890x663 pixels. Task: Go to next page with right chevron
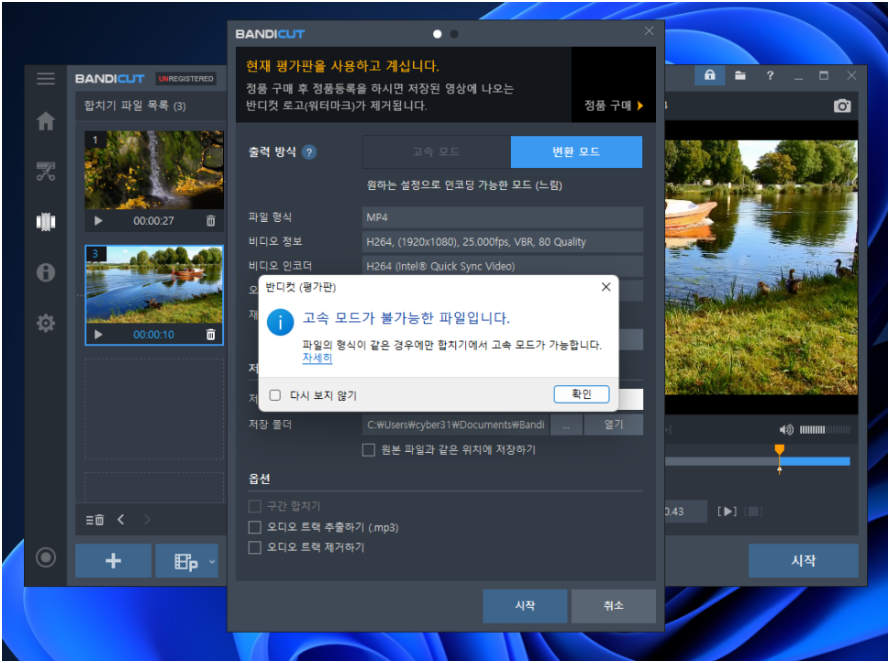pos(147,519)
